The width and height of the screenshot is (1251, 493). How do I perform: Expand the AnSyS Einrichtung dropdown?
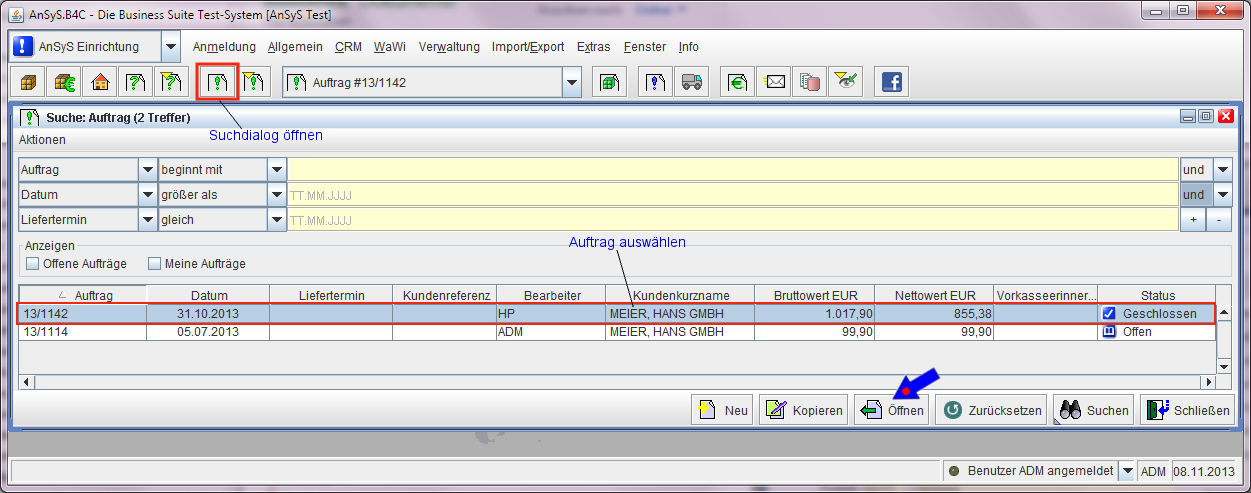170,47
